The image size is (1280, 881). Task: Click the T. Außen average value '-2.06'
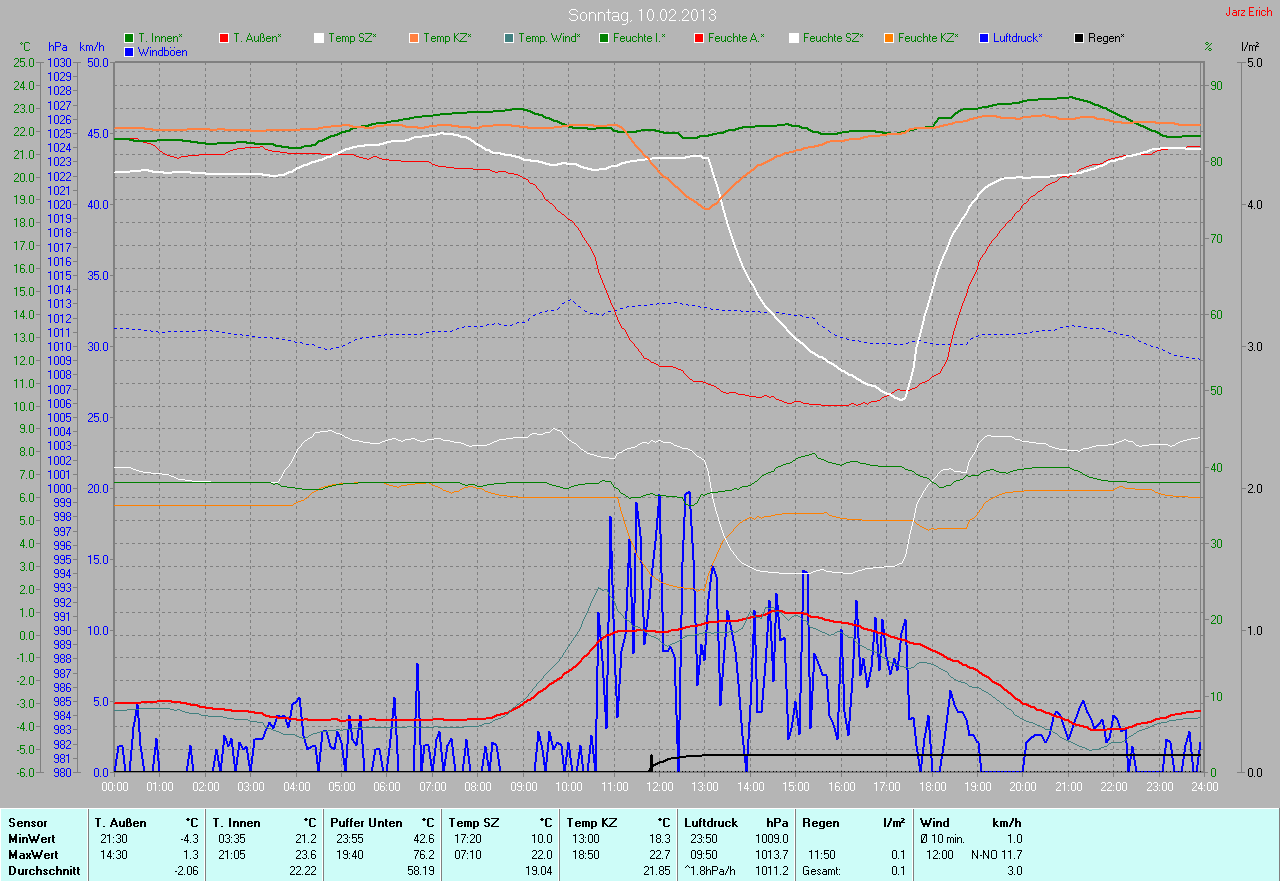(x=185, y=871)
